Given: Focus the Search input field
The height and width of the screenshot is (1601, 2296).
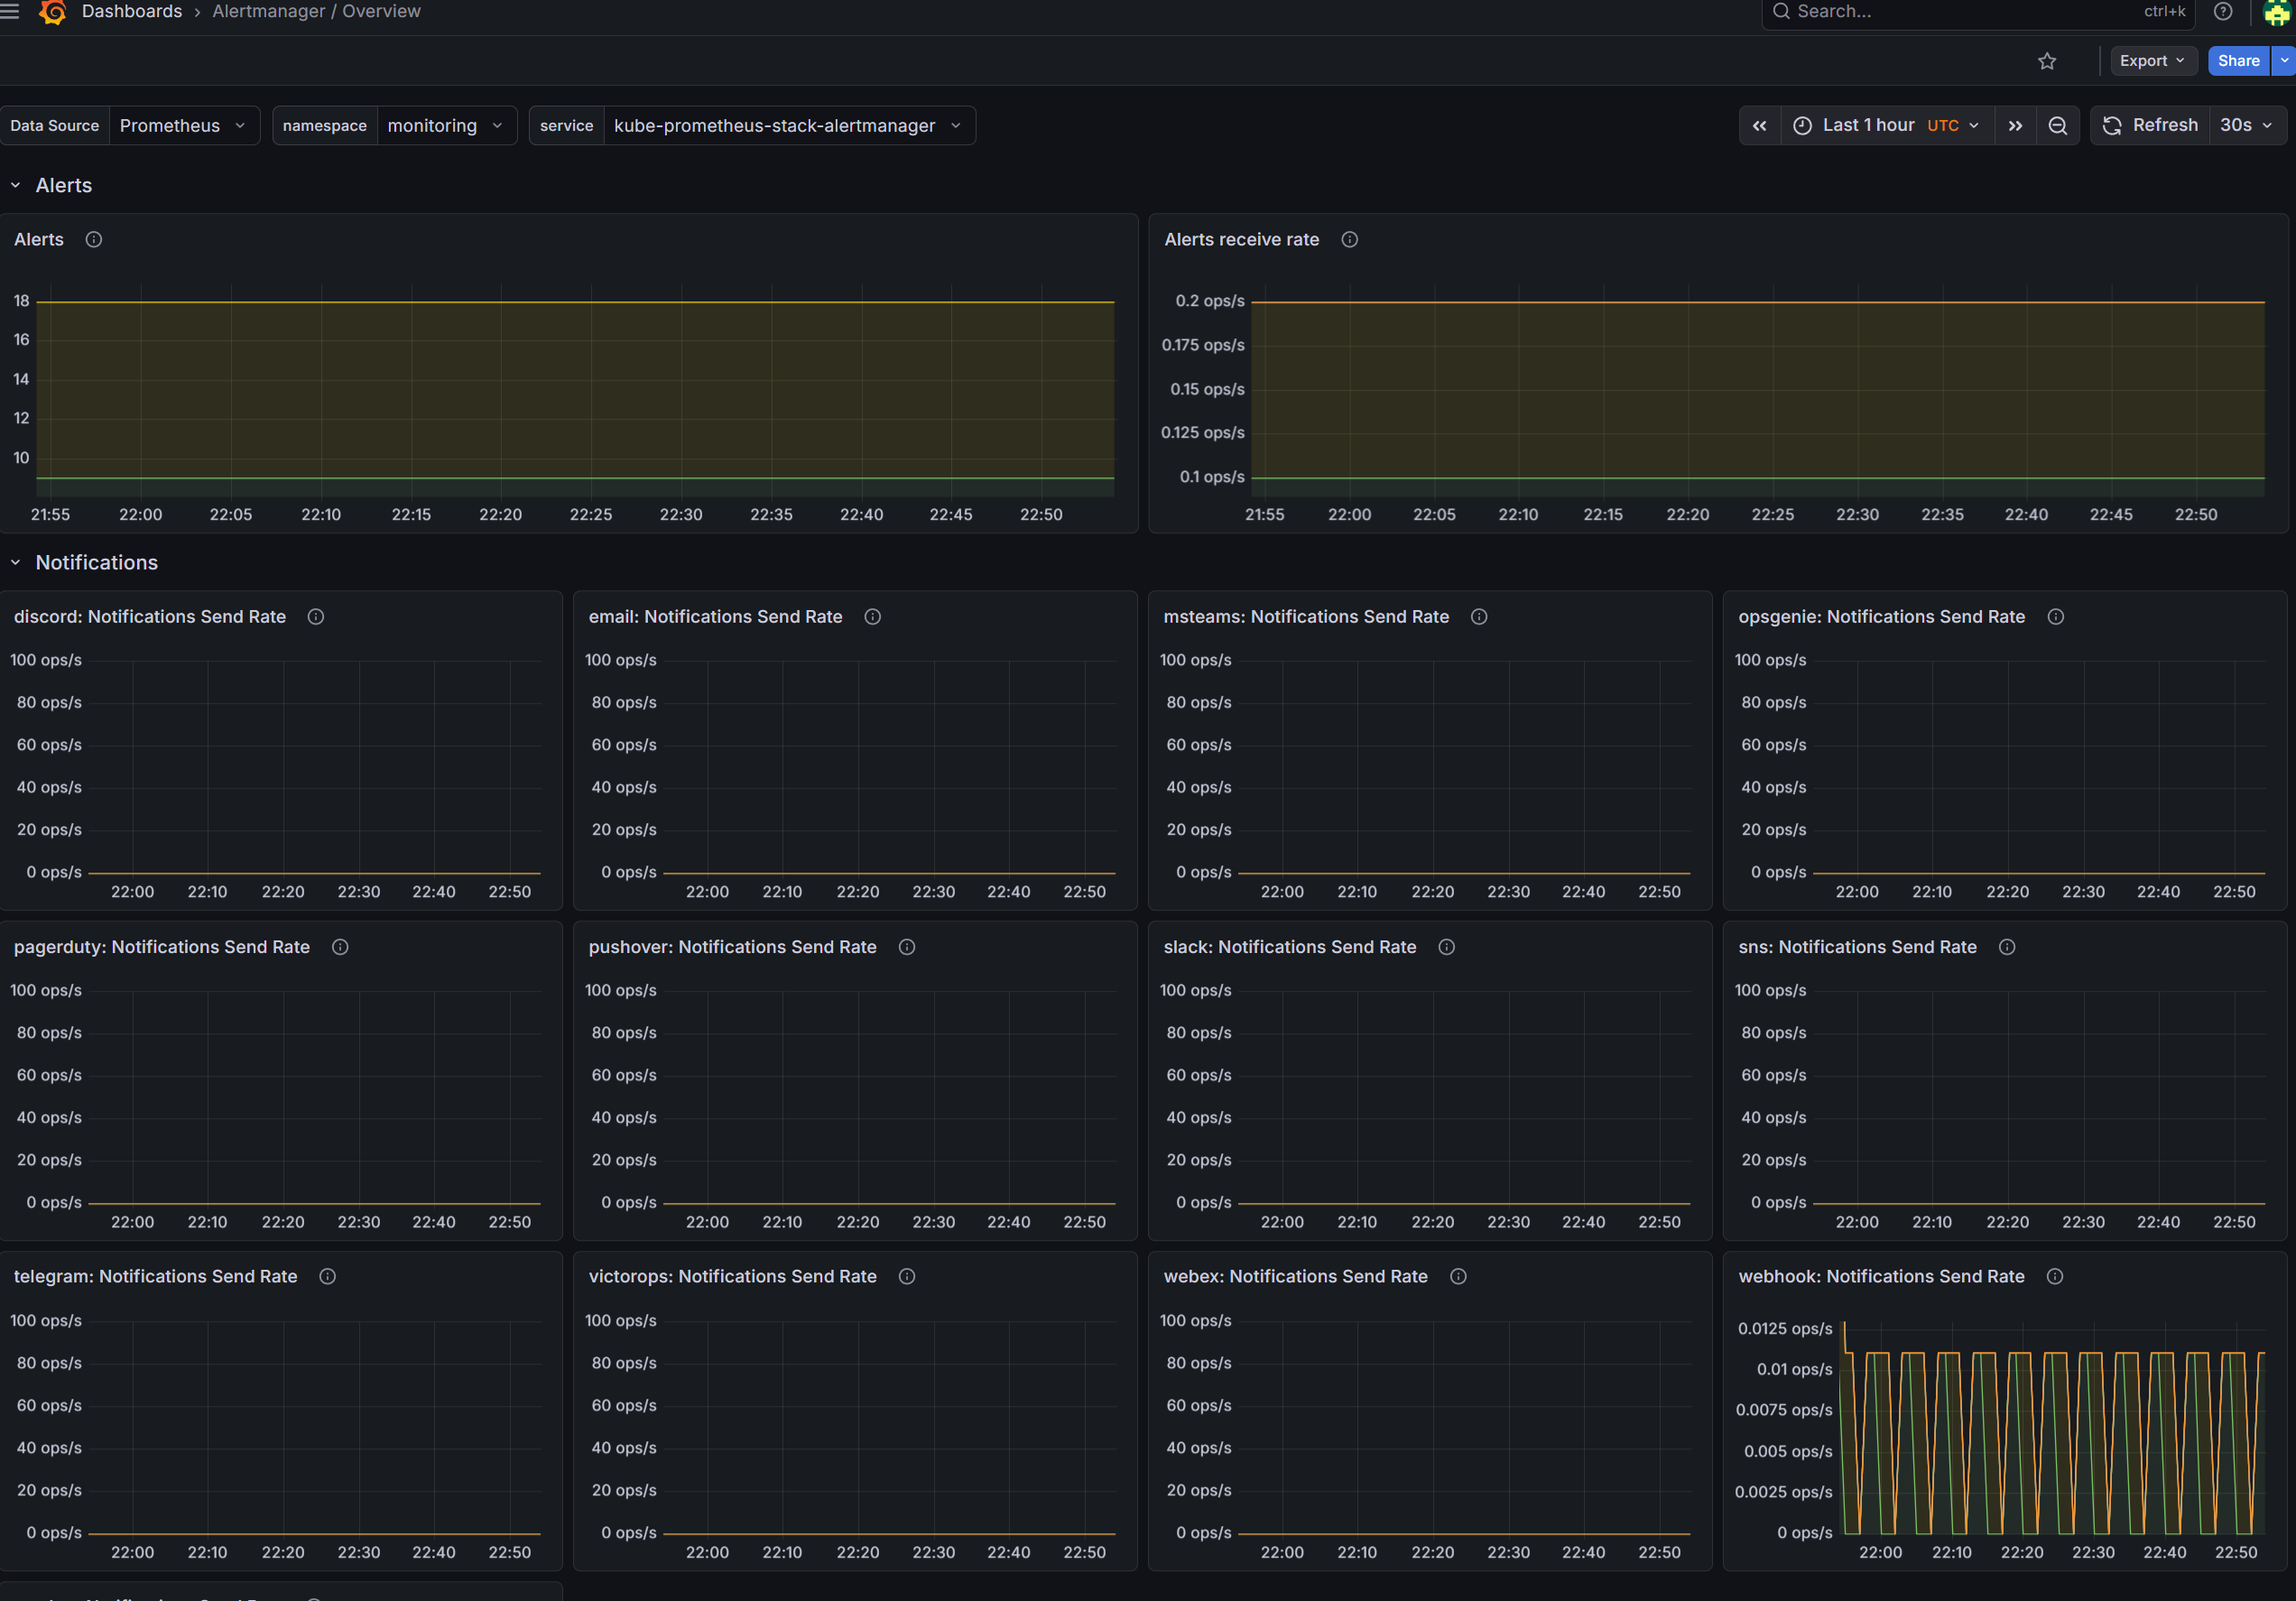Looking at the screenshot, I should (1977, 12).
